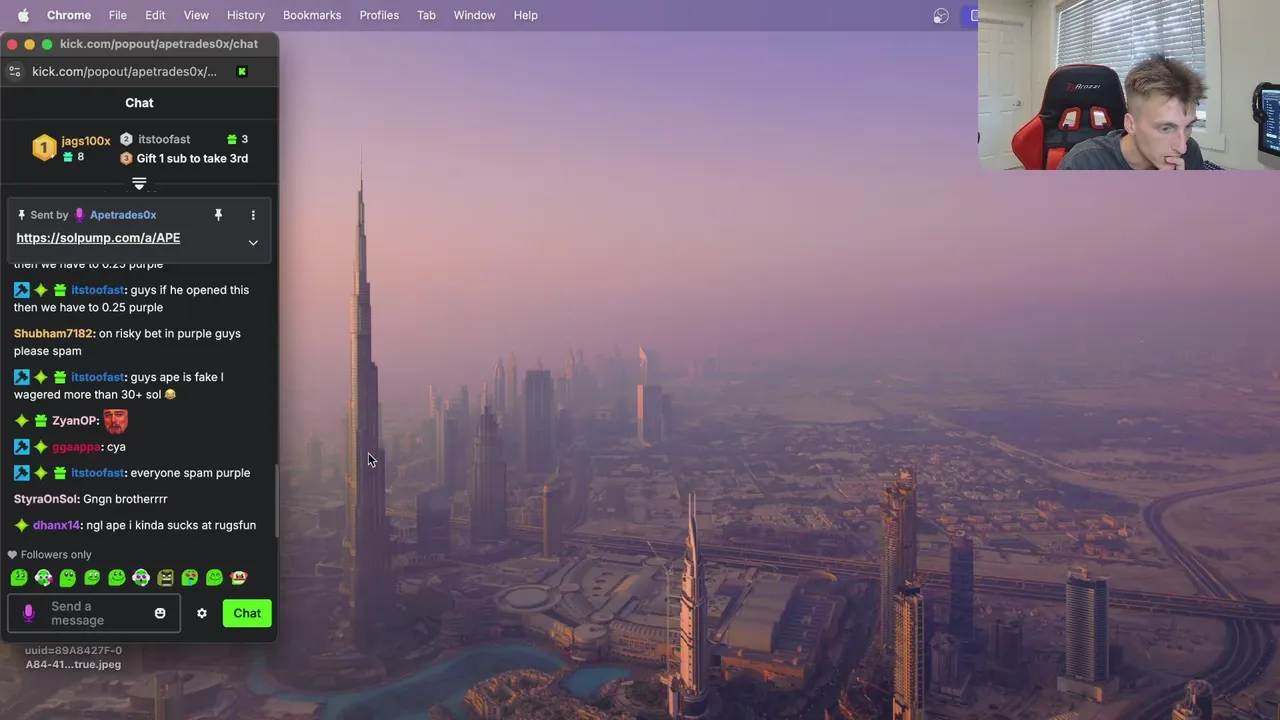Screen dimensions: 1280x720
Task: Open the Help menu
Action: pyautogui.click(x=526, y=15)
